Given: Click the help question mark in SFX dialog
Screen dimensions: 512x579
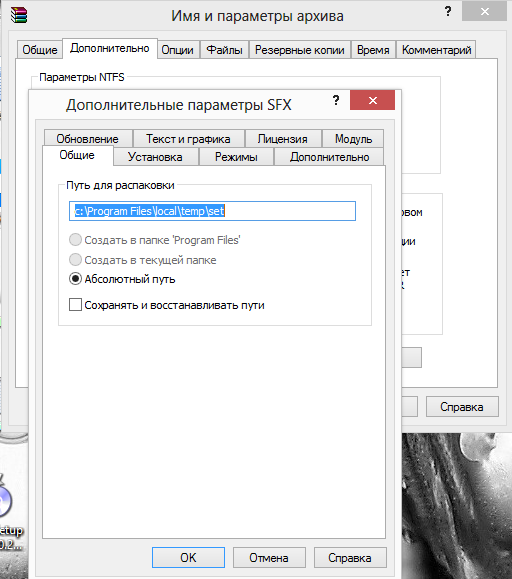Looking at the screenshot, I should click(x=336, y=100).
